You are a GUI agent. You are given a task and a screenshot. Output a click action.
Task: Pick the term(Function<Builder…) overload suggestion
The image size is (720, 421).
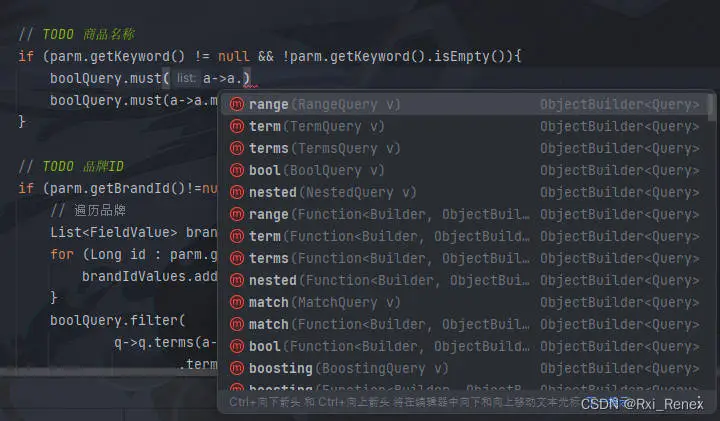[465, 236]
